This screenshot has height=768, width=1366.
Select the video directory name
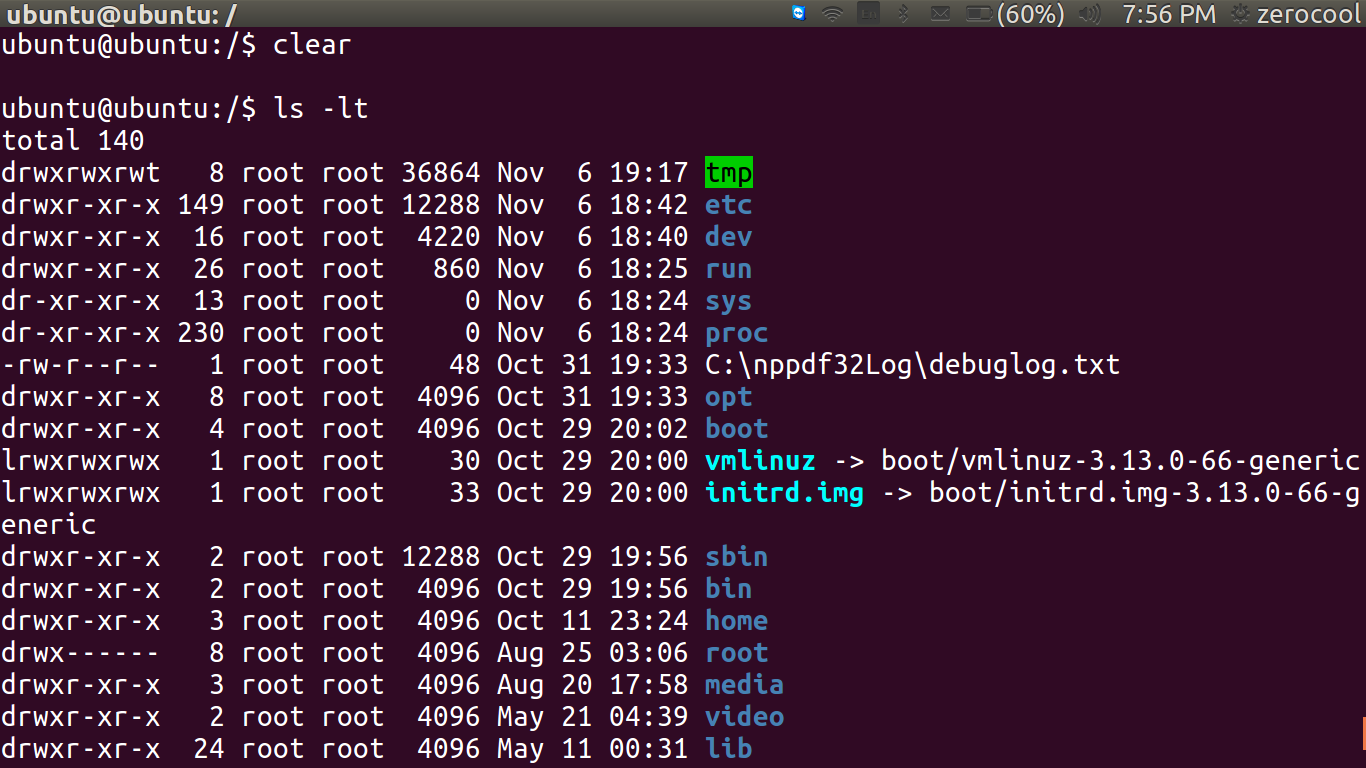click(745, 717)
